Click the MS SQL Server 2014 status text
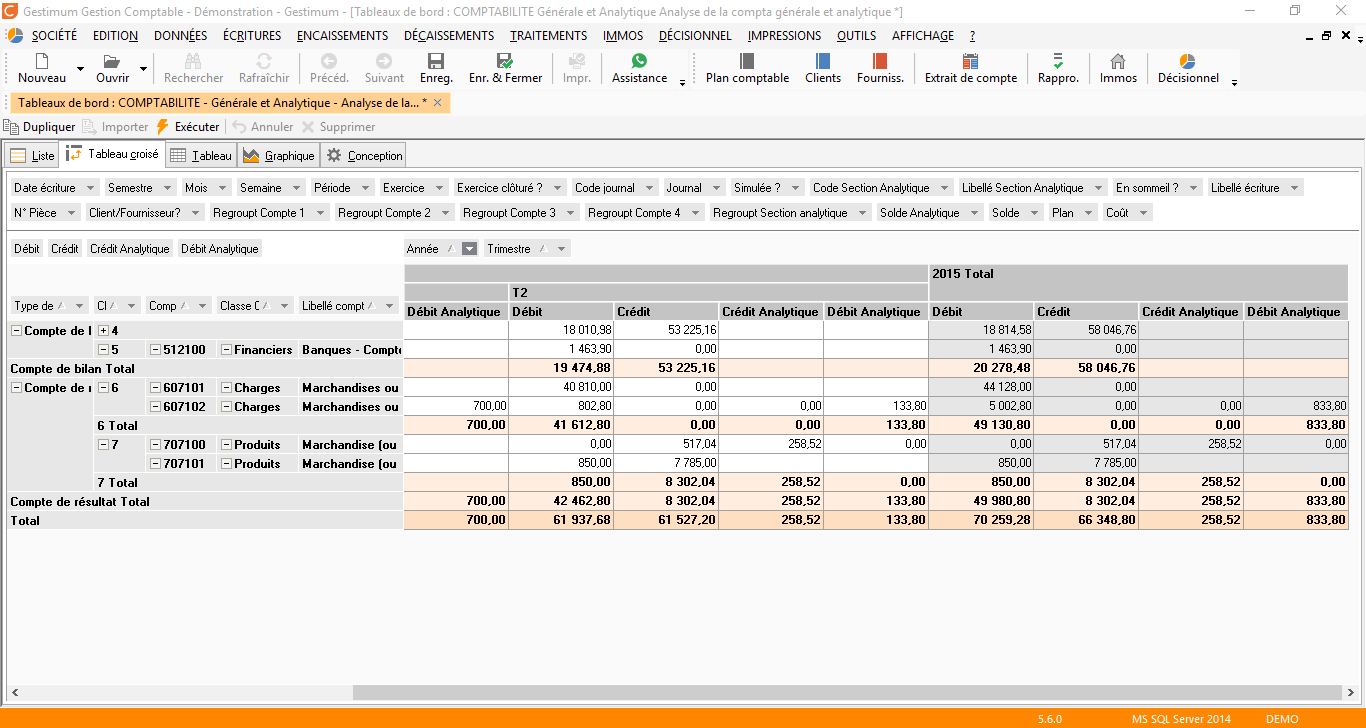The width and height of the screenshot is (1366, 728). (x=1181, y=719)
